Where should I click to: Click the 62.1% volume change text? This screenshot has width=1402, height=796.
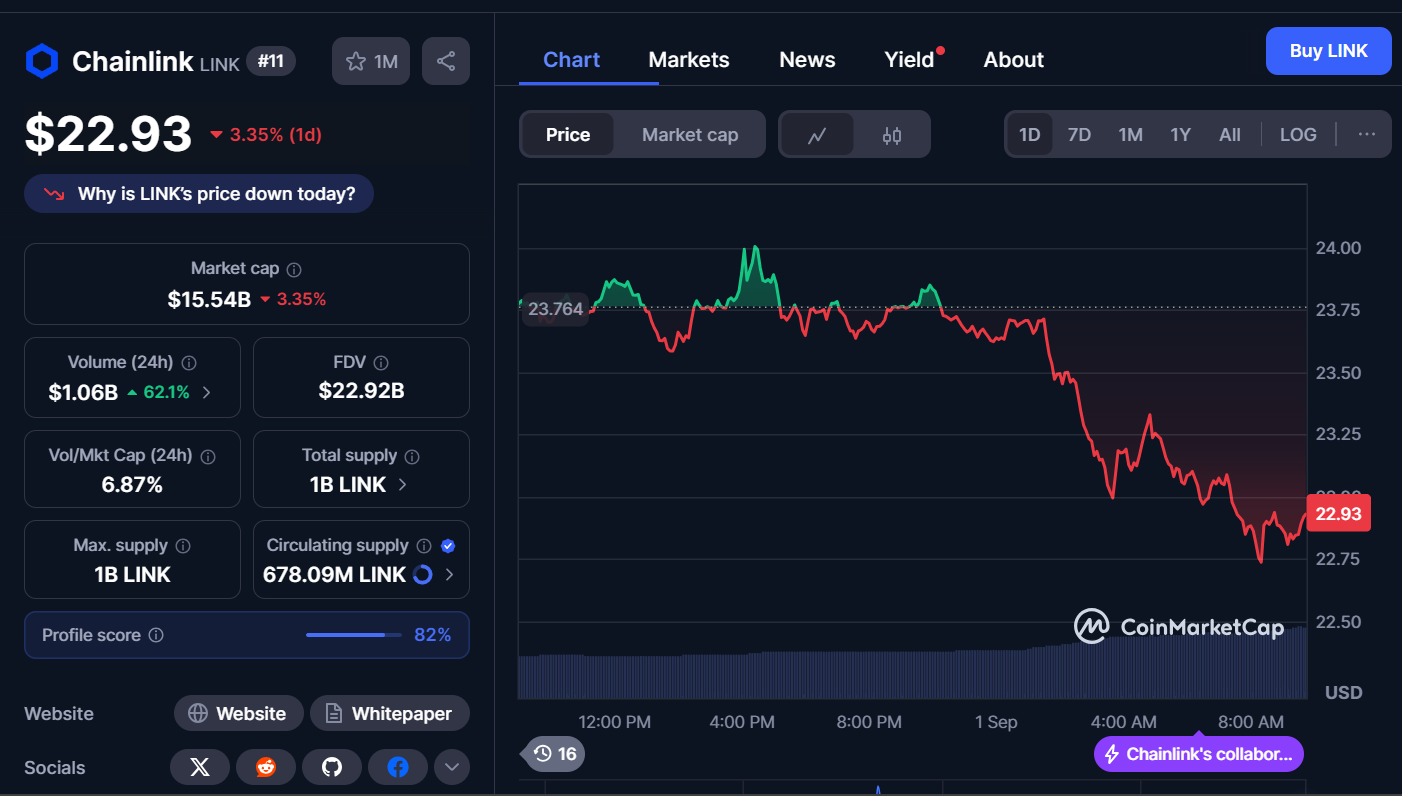coord(166,392)
